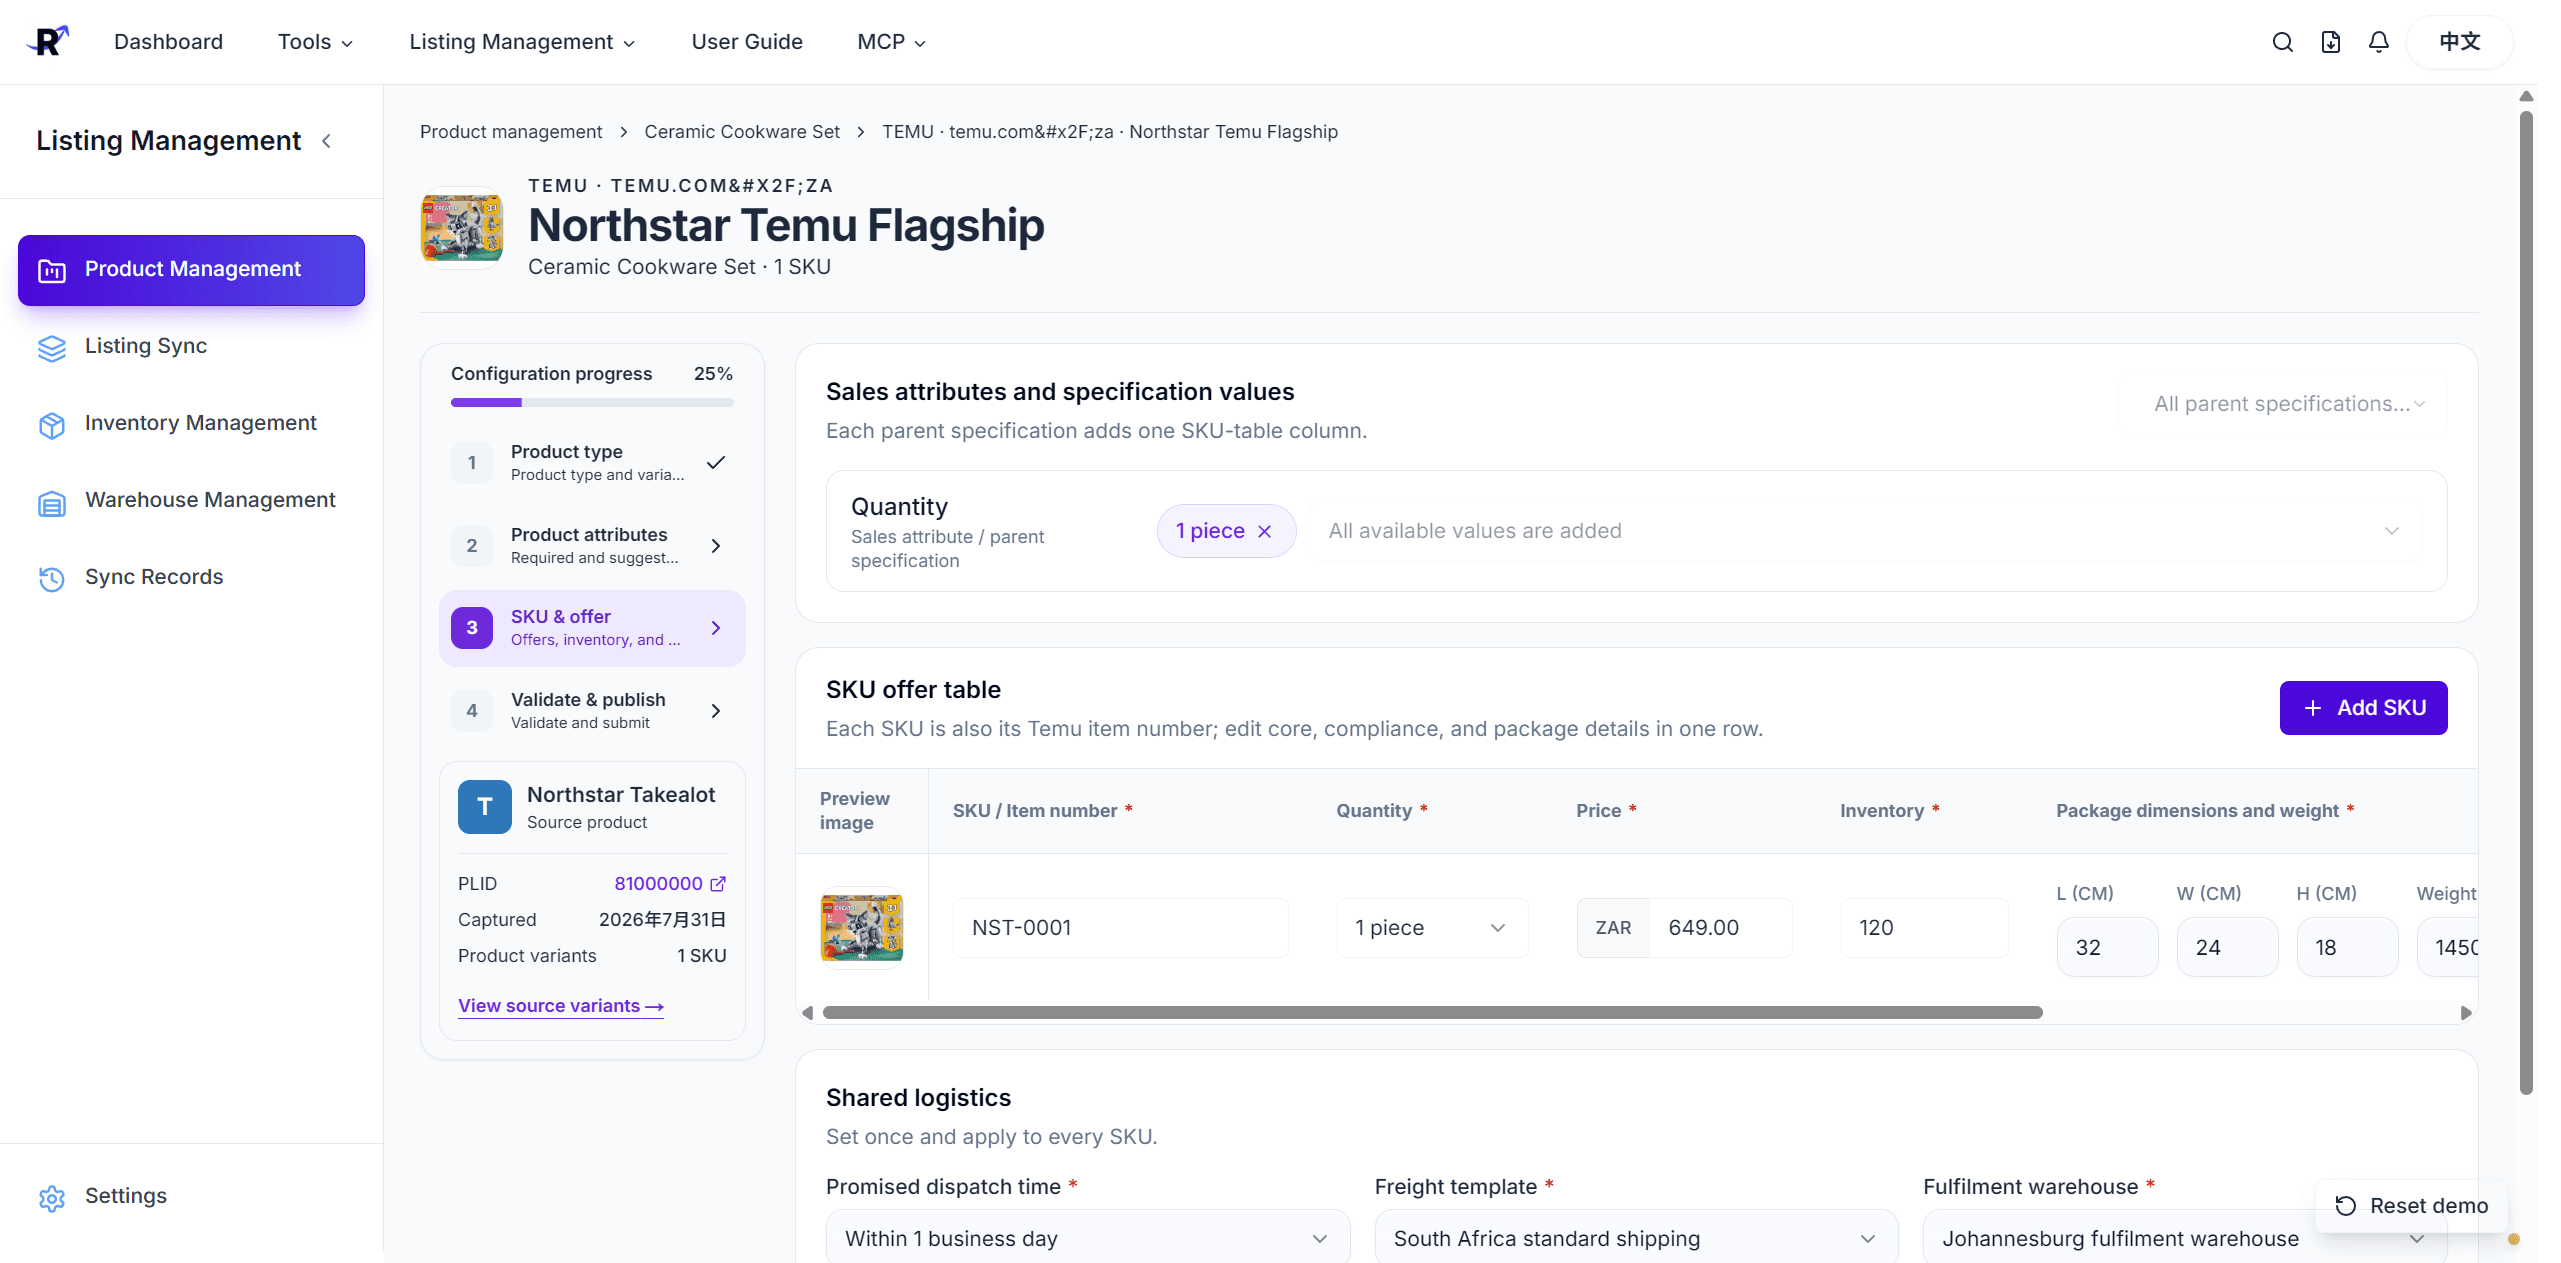Click the Warehouse Management icon

(x=52, y=502)
